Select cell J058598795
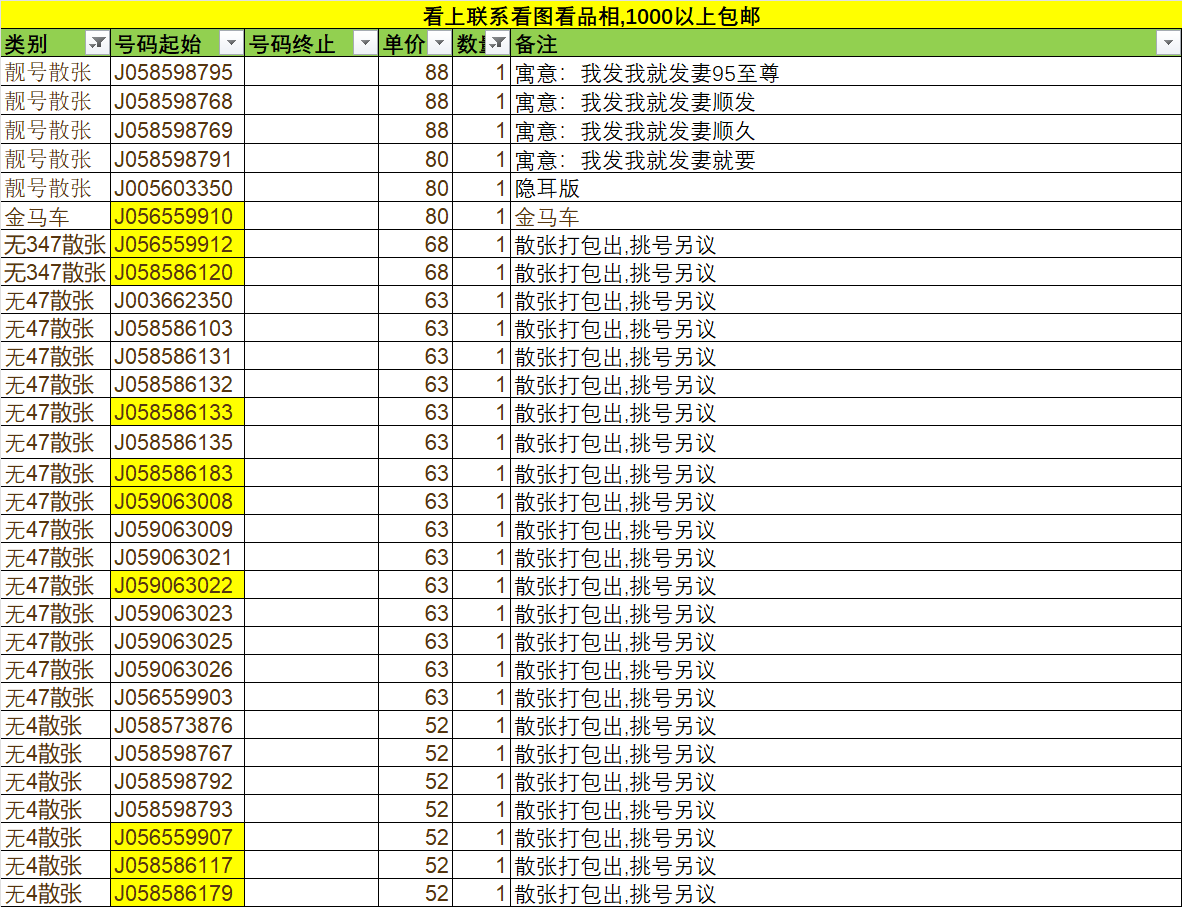The width and height of the screenshot is (1182, 907). 178,72
